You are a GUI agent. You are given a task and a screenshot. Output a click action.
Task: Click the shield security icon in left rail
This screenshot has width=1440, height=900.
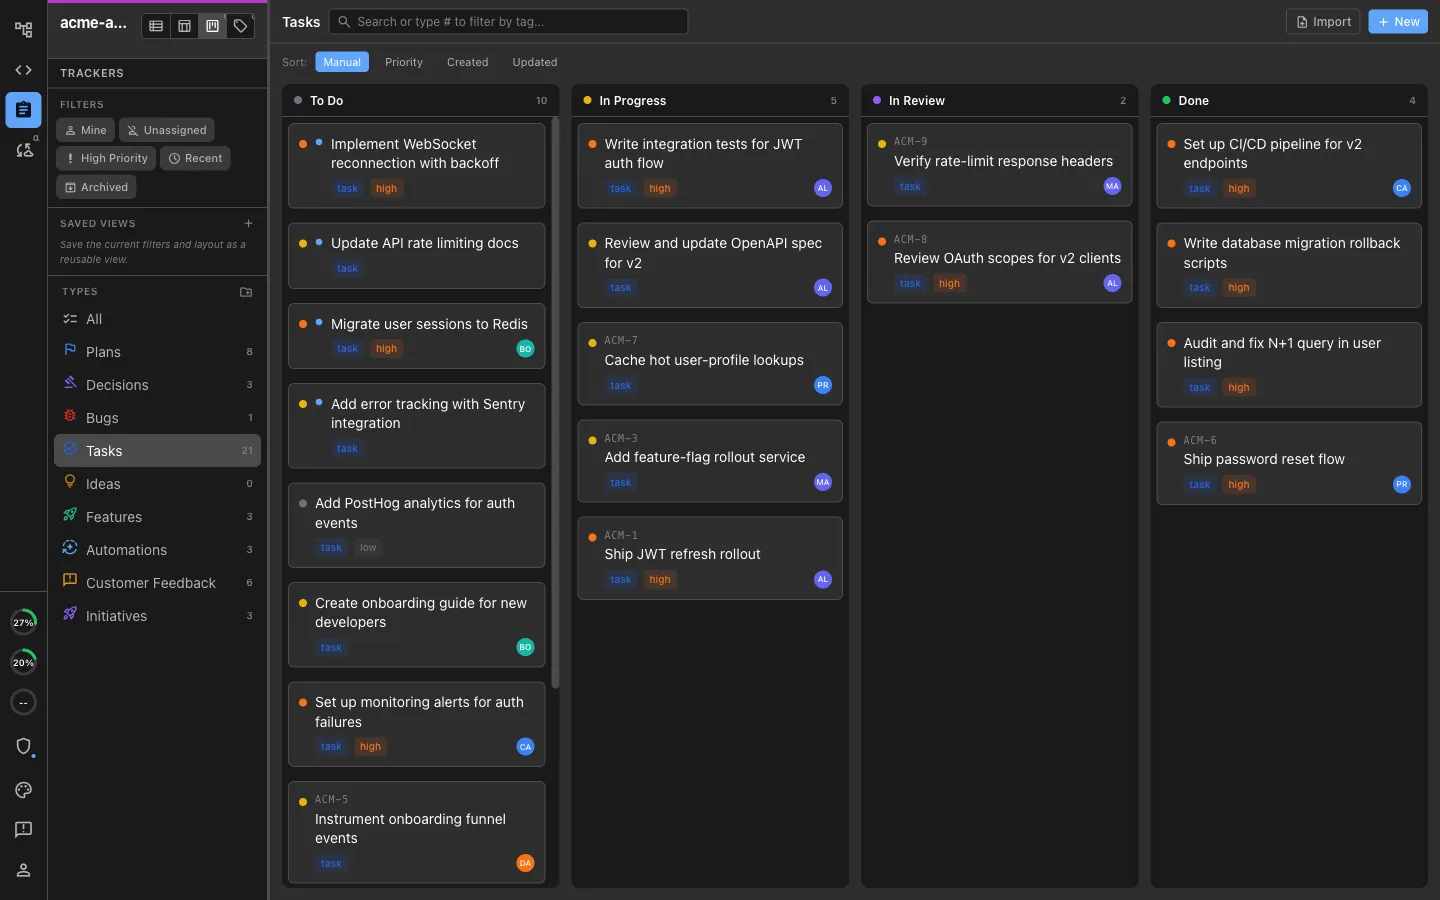coord(23,747)
